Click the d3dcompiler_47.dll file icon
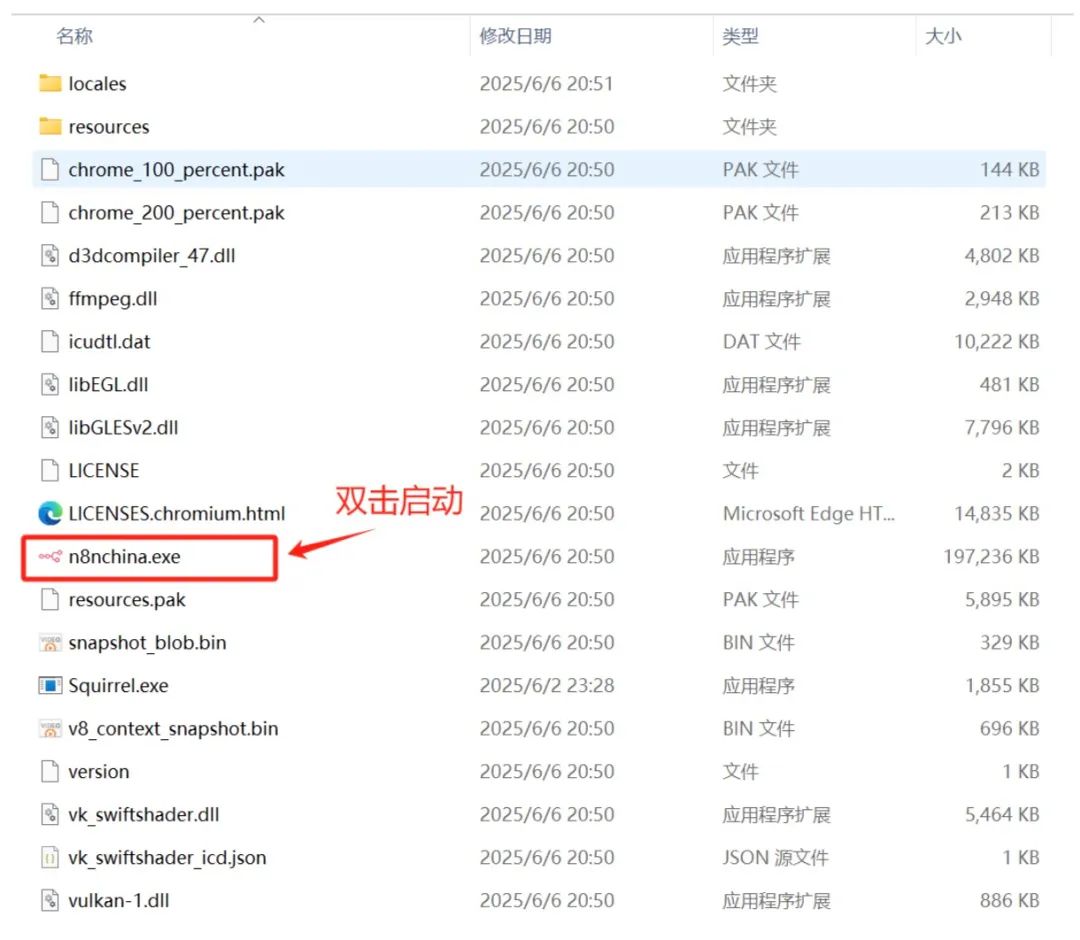1080x940 pixels. click(x=50, y=255)
